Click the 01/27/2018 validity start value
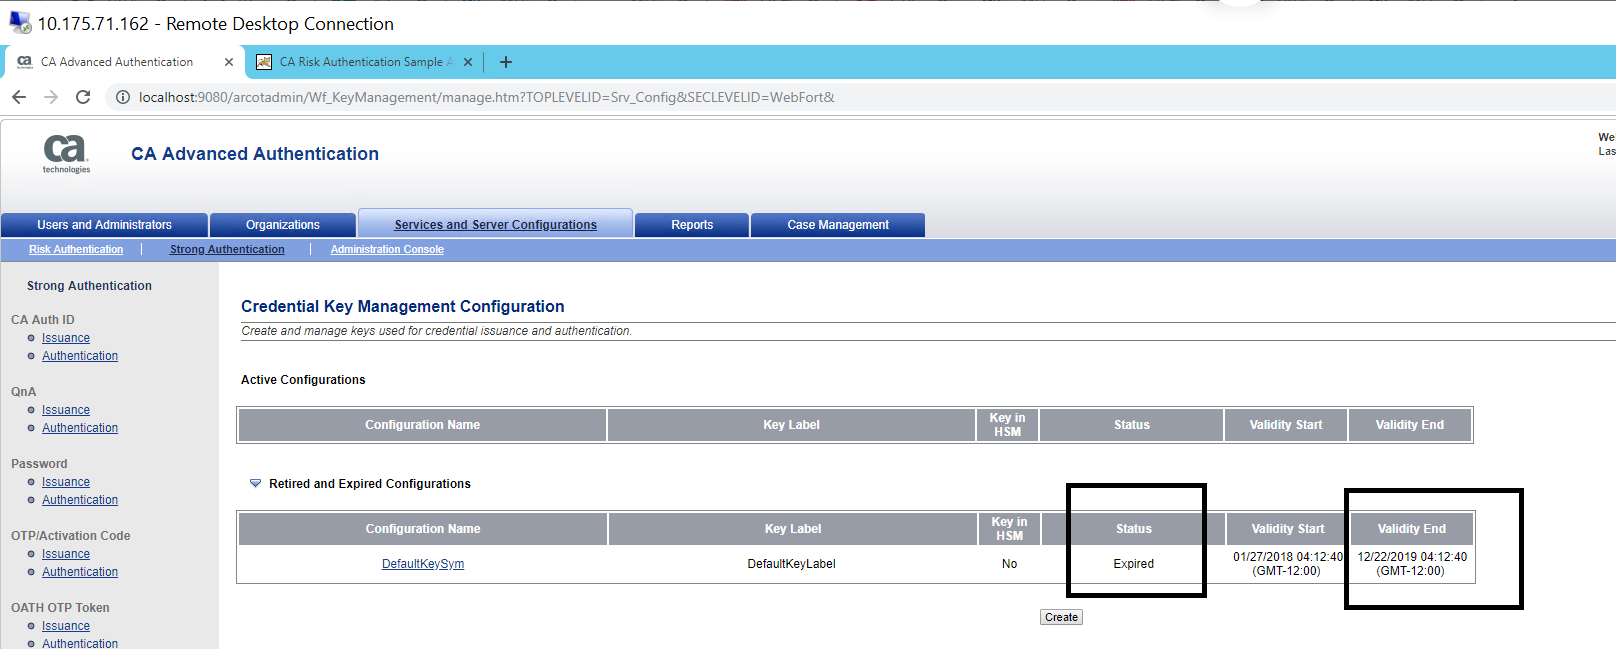This screenshot has width=1616, height=649. 1288,564
